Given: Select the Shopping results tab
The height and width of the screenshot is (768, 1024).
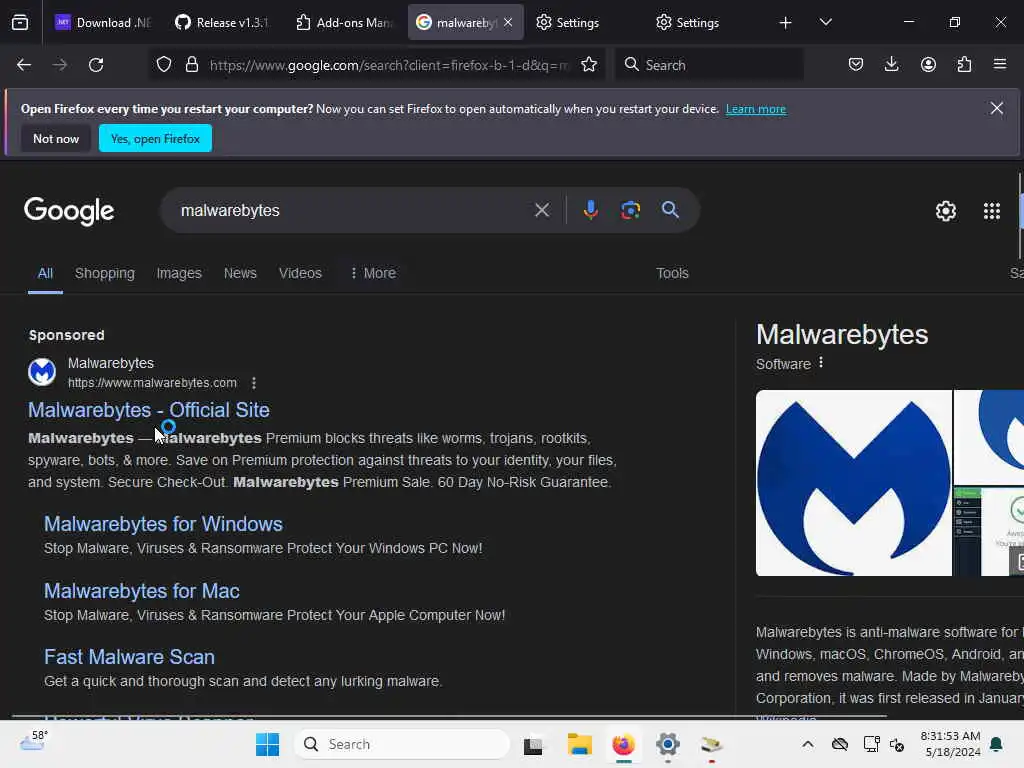Looking at the screenshot, I should pyautogui.click(x=104, y=273).
